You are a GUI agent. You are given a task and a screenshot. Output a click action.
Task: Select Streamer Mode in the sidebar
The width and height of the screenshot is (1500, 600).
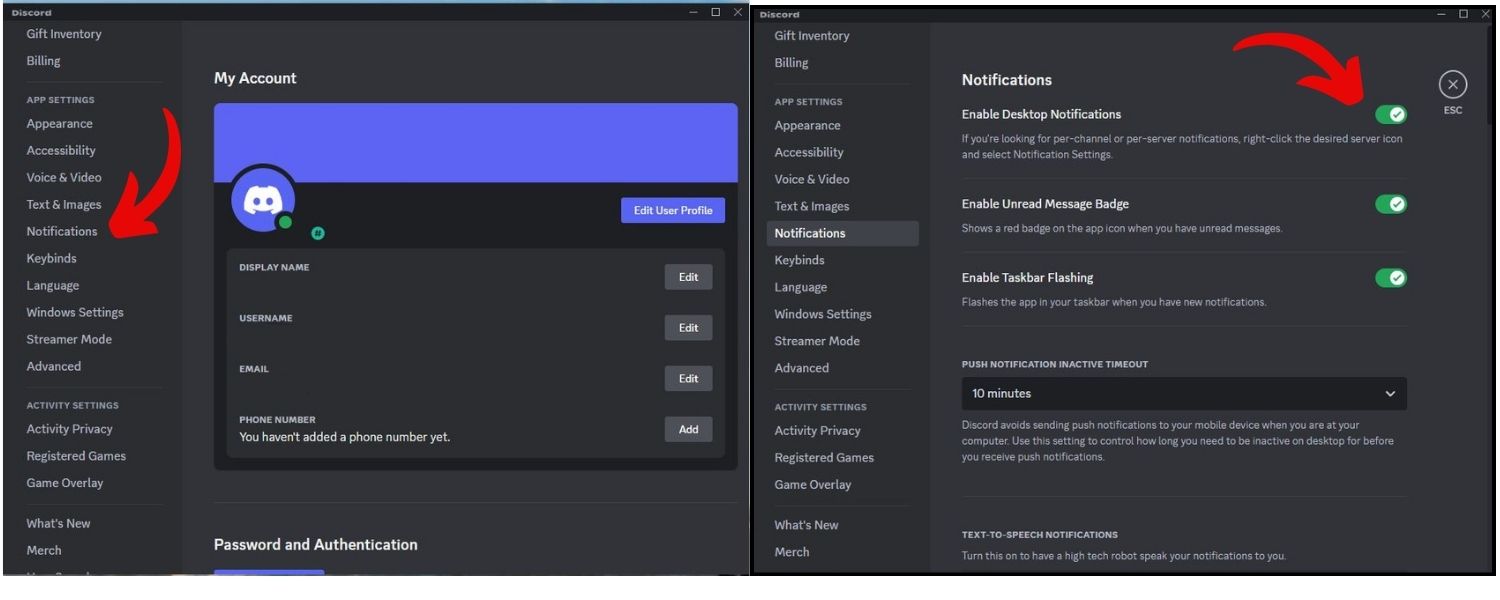pos(69,339)
